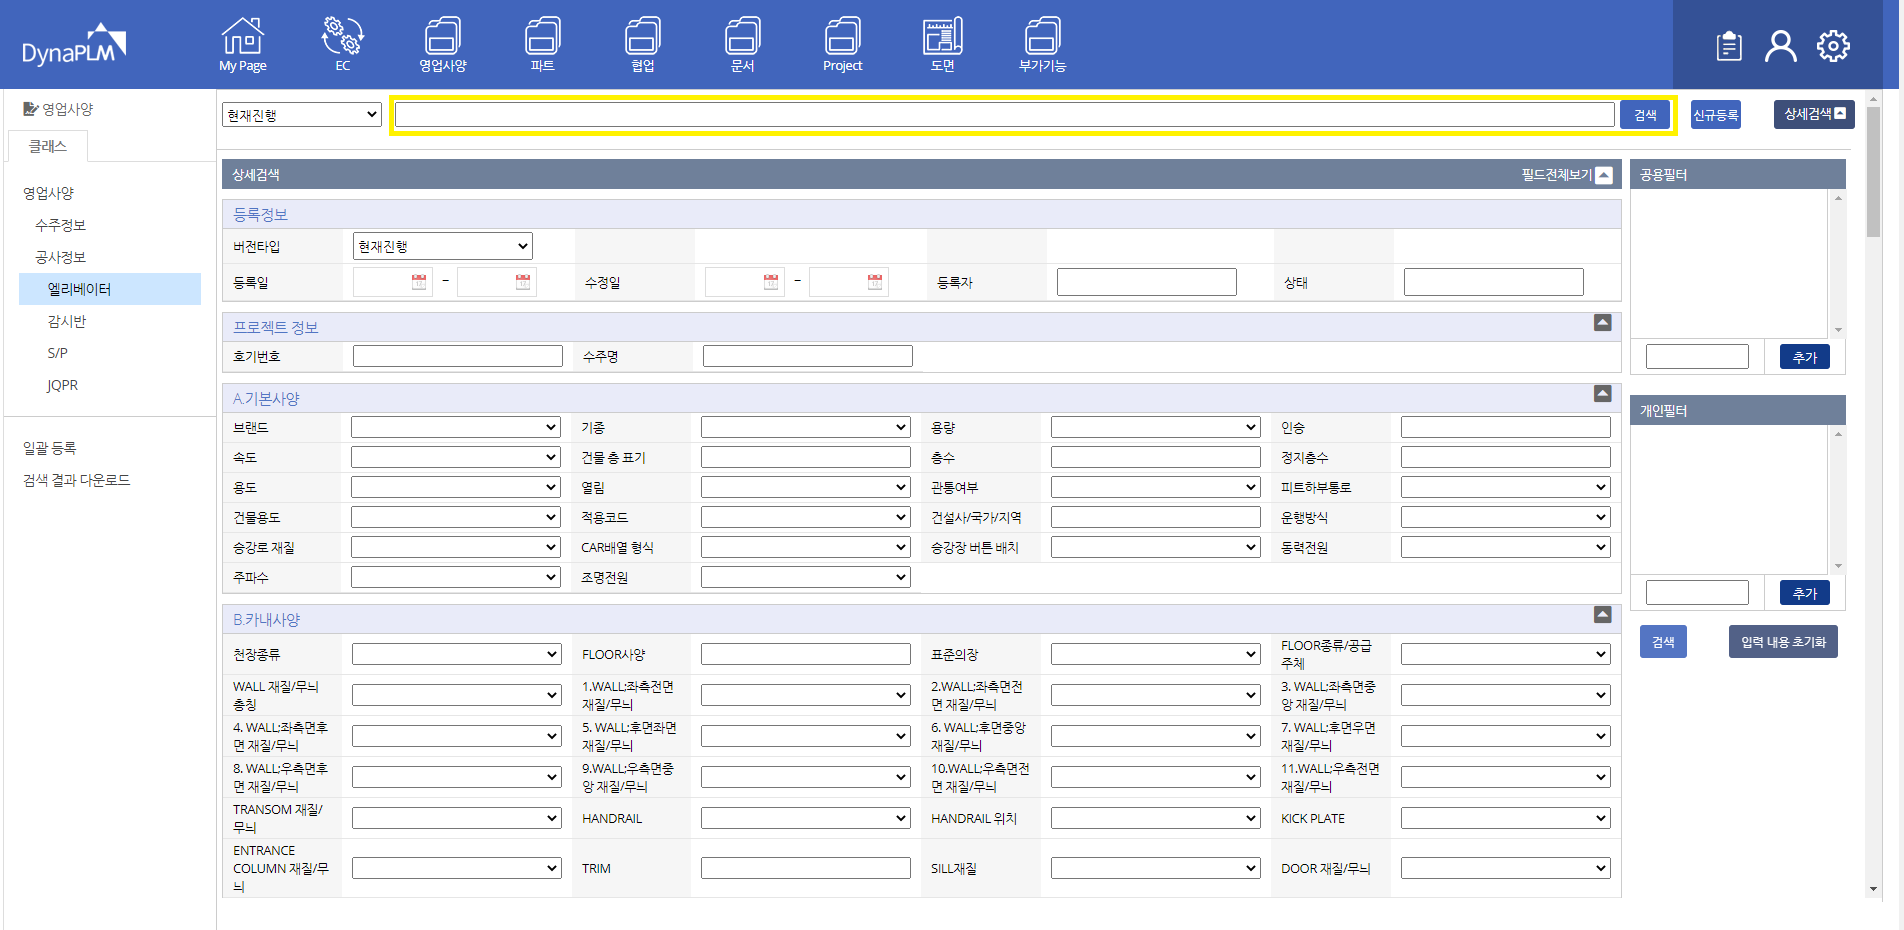Click the DynaPLM logo
1904x930 pixels.
pos(74,45)
